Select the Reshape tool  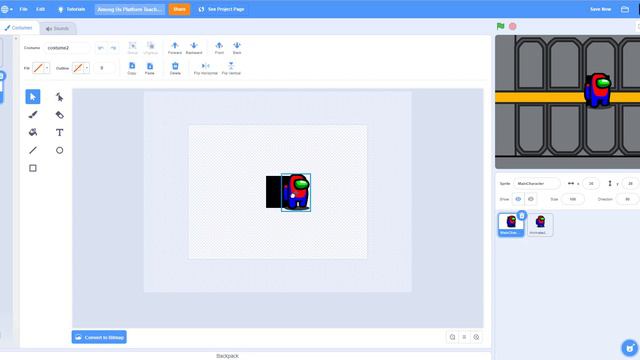coord(60,97)
